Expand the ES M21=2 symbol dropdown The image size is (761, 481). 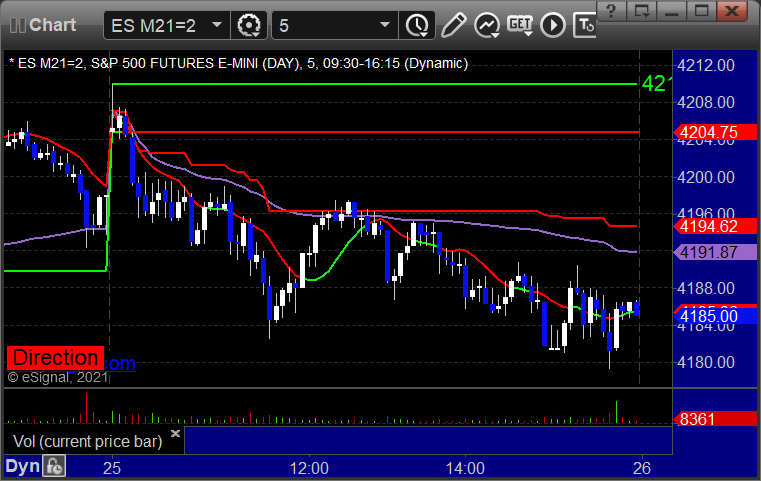[217, 25]
